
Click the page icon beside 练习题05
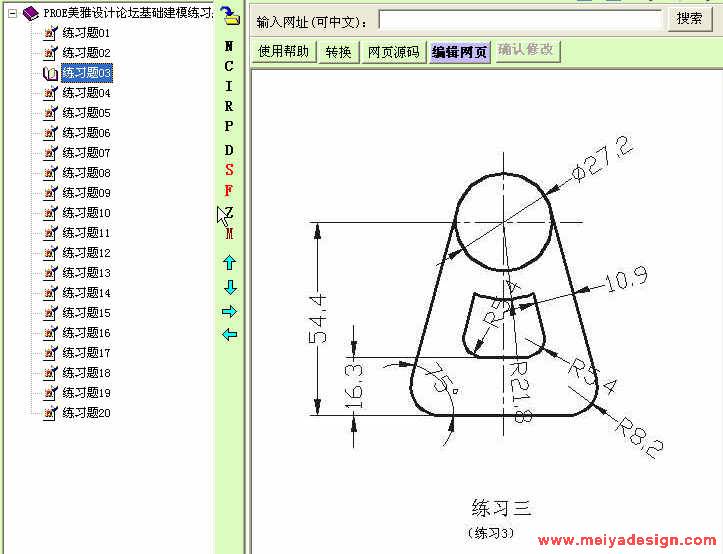50,113
